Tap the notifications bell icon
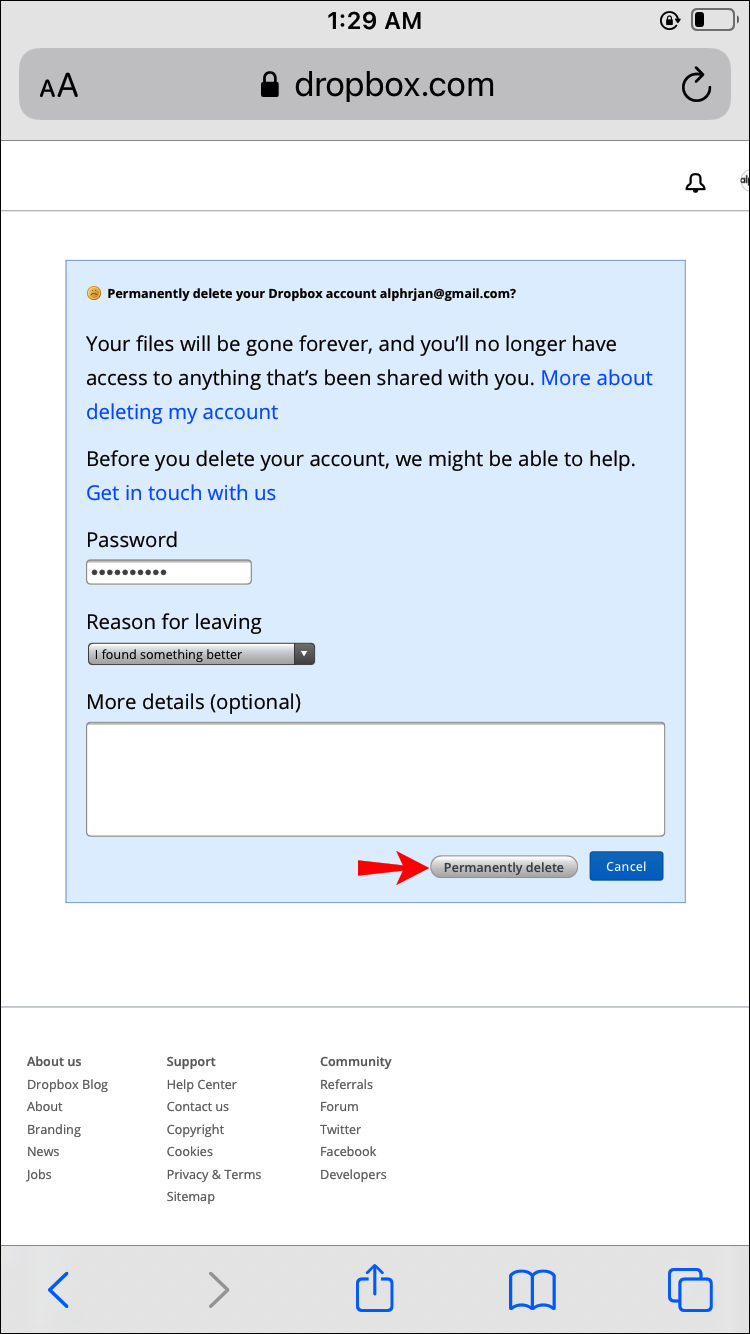Screen dimensions: 750x1334 pyautogui.click(x=695, y=183)
